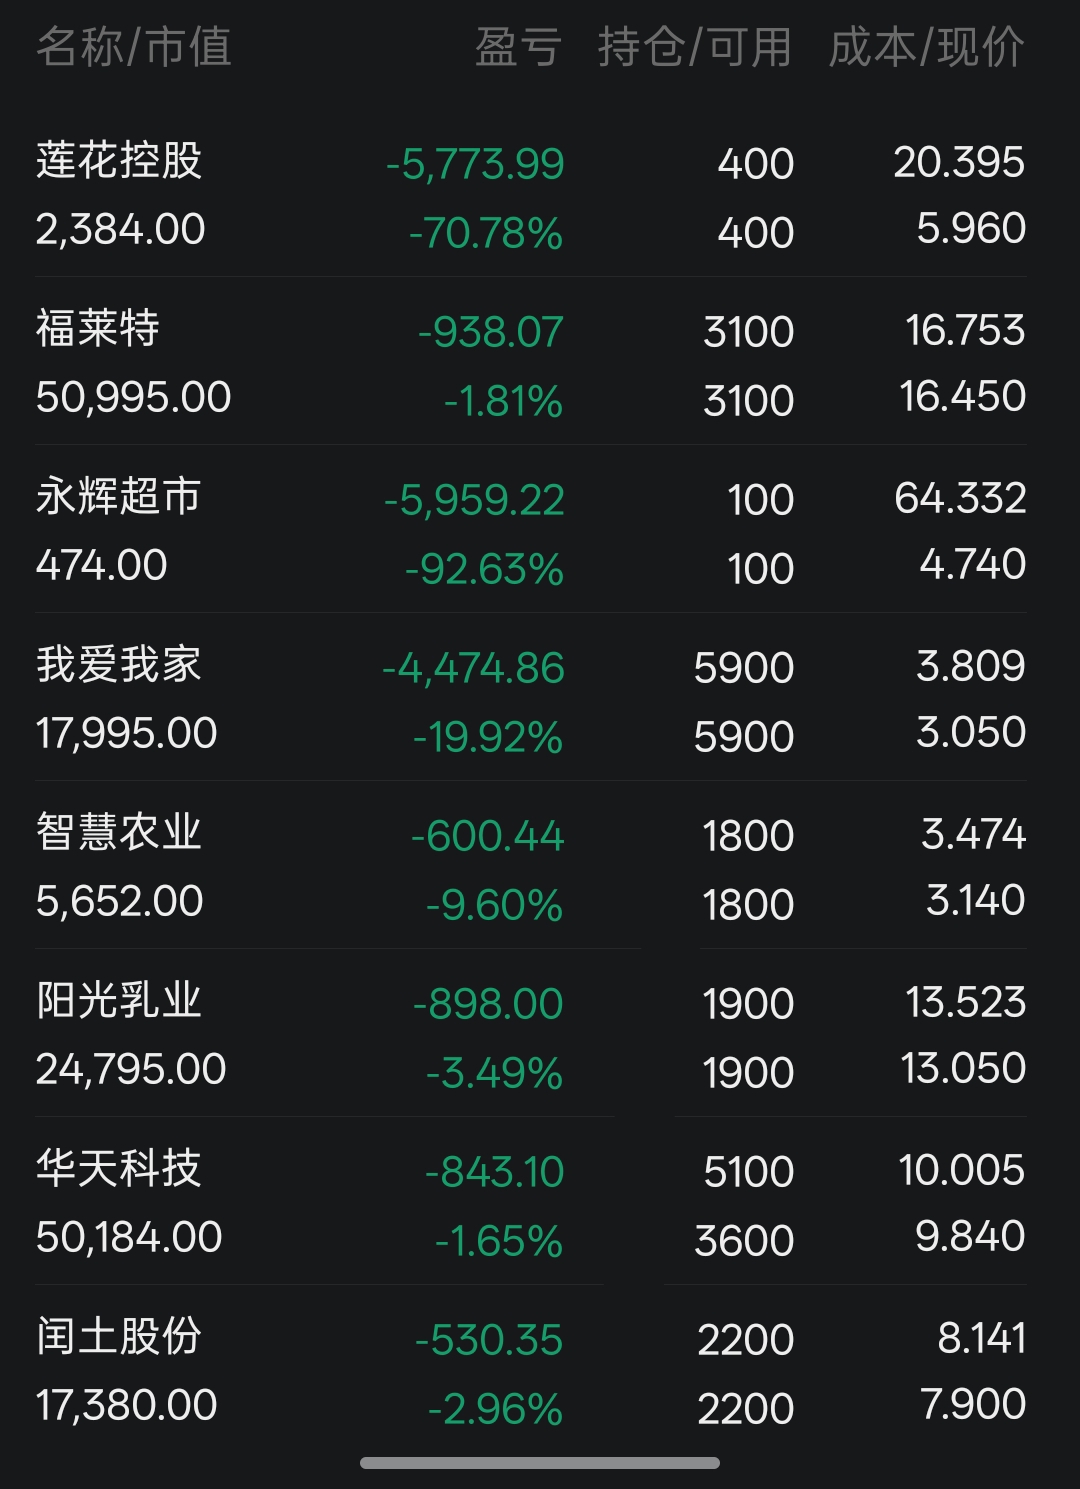Viewport: 1080px width, 1489px height.
Task: Select the 福莱特 stock name
Action: [x=98, y=329]
